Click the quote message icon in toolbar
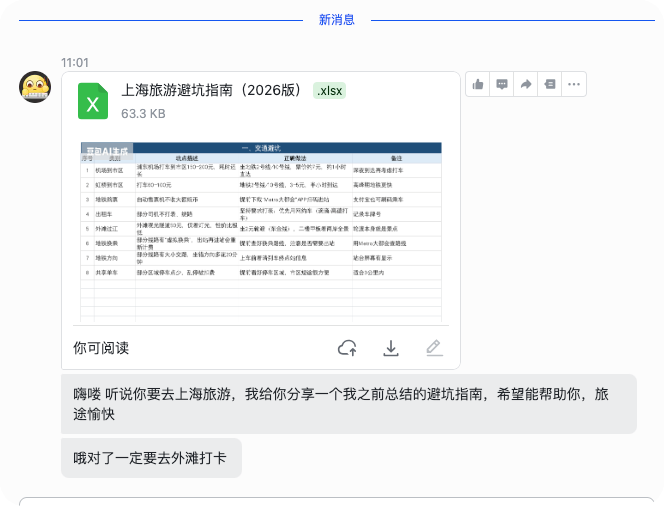This screenshot has height=506, width=664. coord(550,84)
